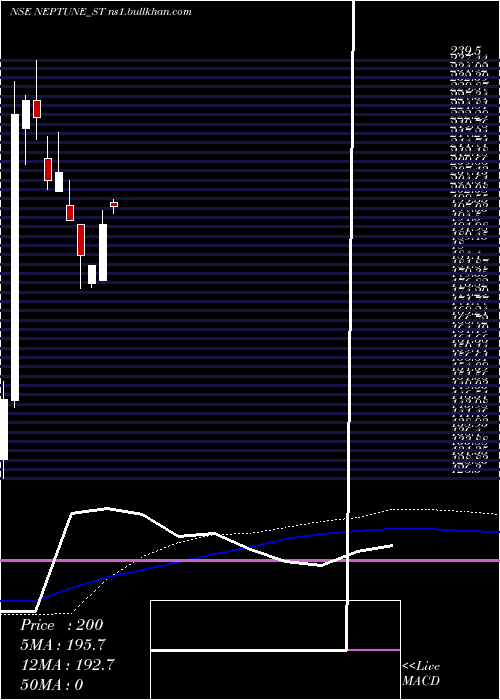
Task: Click the '239.5' top price label
Action: (x=467, y=52)
